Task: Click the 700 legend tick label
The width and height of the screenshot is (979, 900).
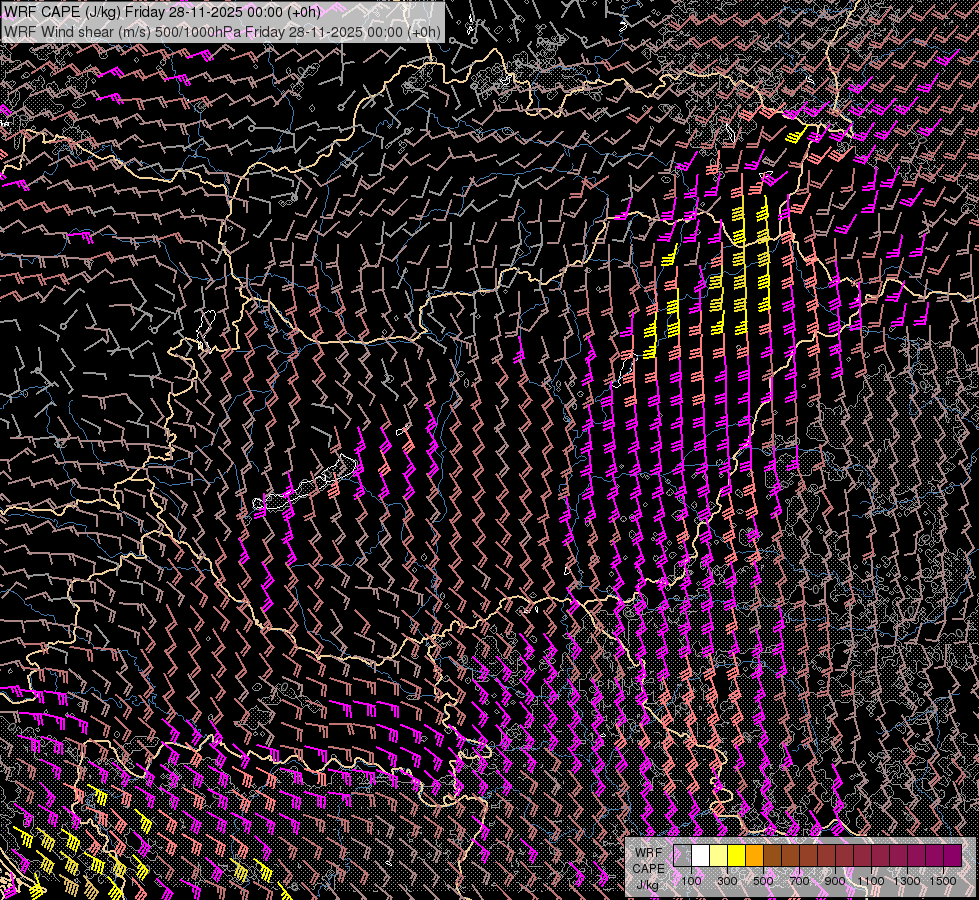Action: (799, 881)
